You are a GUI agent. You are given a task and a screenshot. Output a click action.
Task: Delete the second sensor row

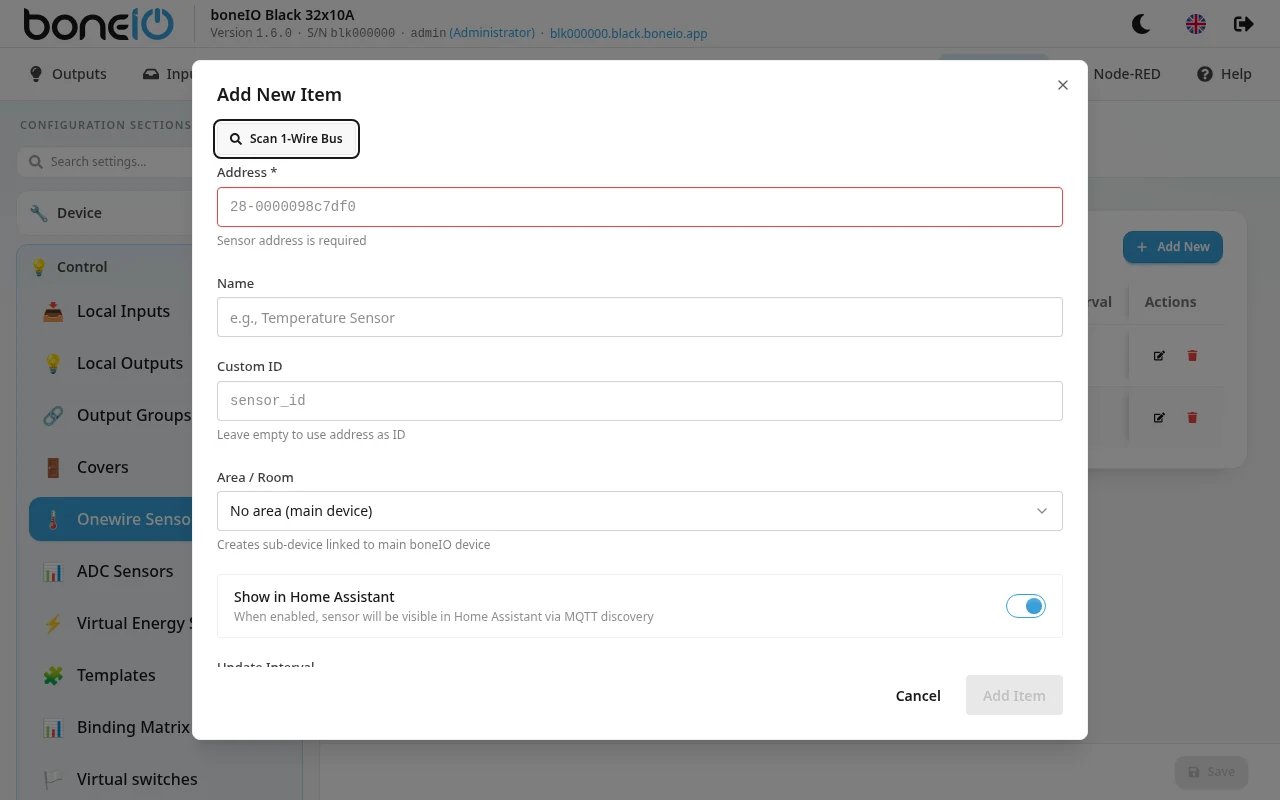tap(1192, 417)
